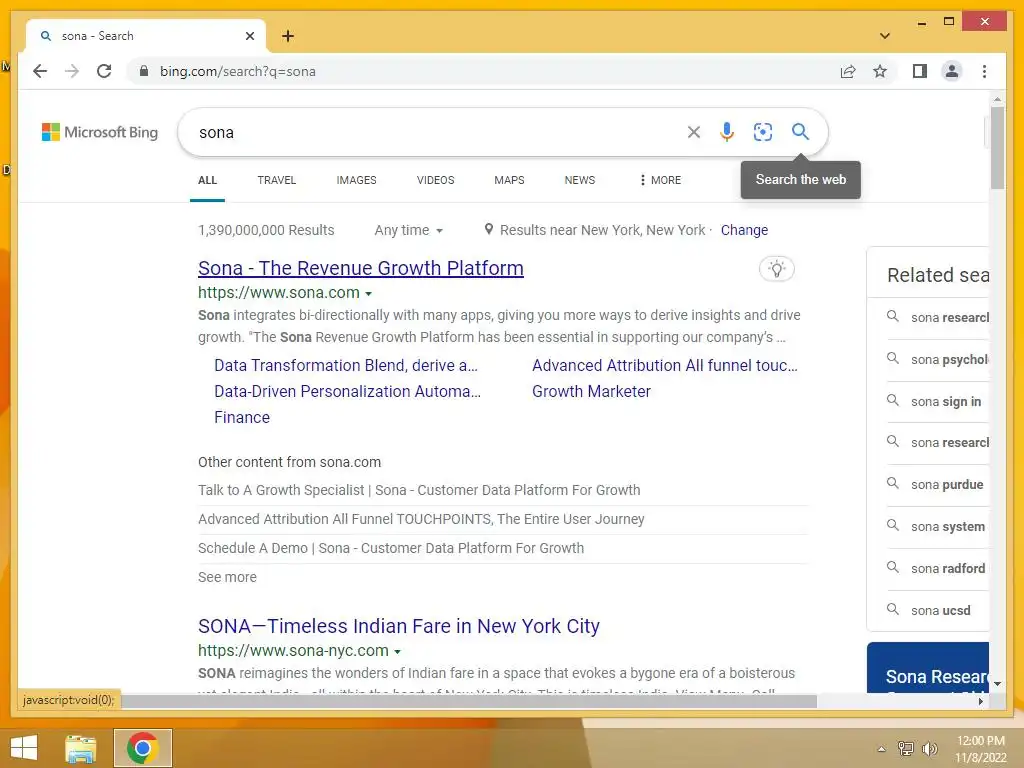Open Chrome three-dot menu
Image resolution: width=1024 pixels, height=768 pixels.
984,71
